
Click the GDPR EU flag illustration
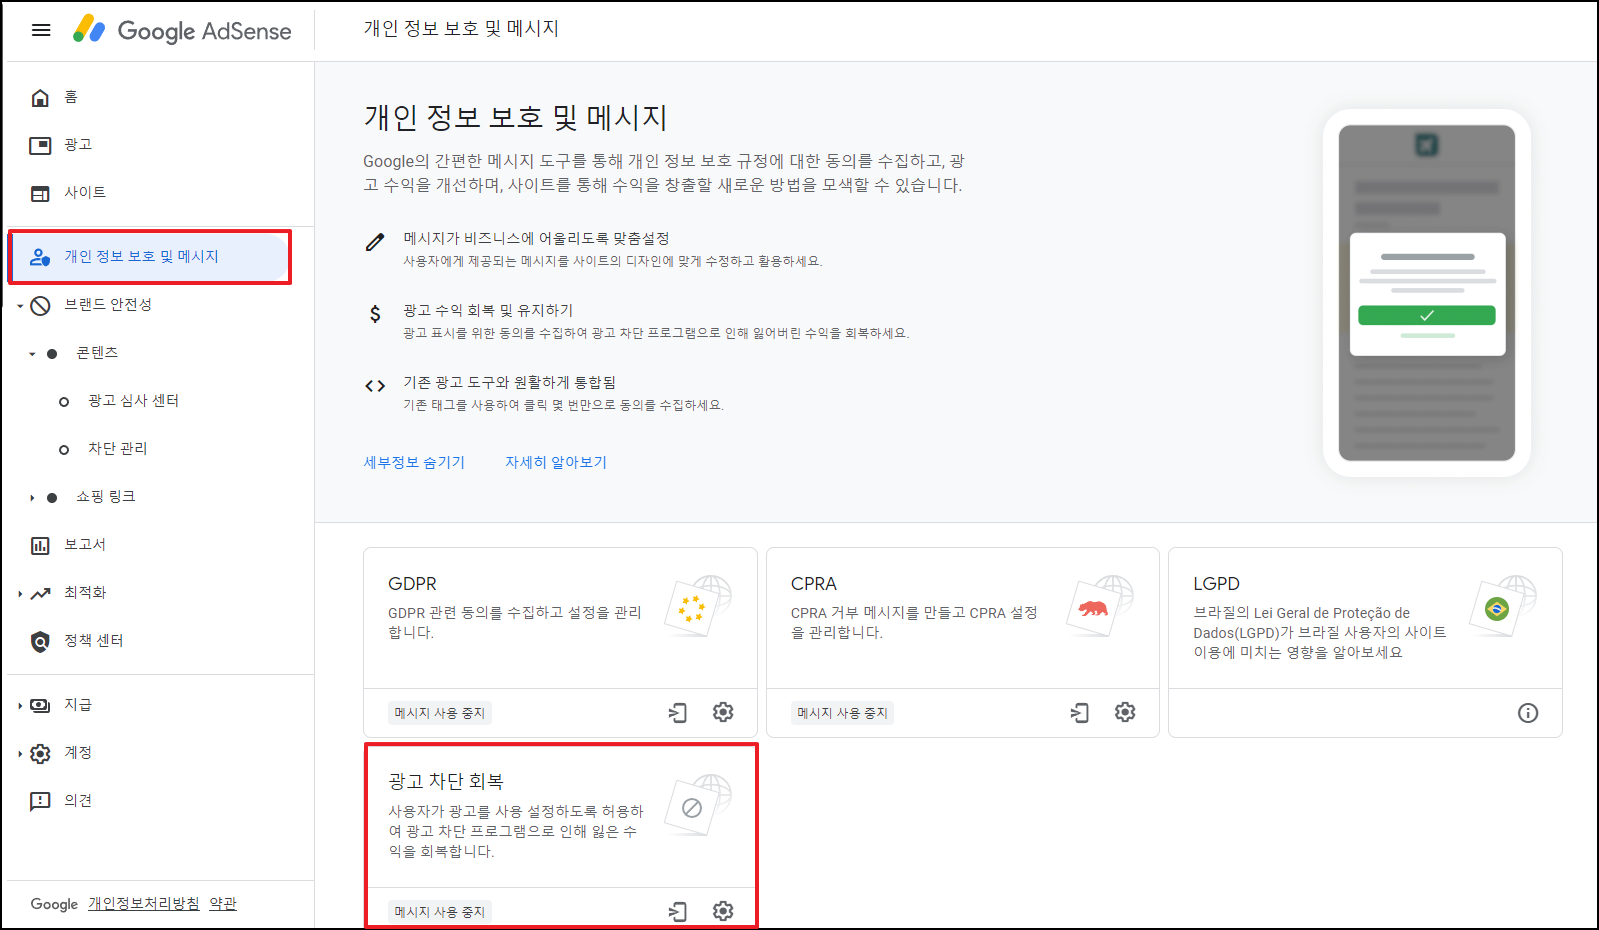click(x=698, y=606)
